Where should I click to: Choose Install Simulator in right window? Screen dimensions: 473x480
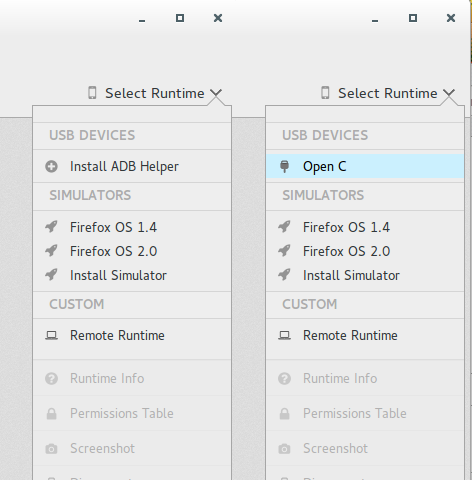pyautogui.click(x=365, y=275)
